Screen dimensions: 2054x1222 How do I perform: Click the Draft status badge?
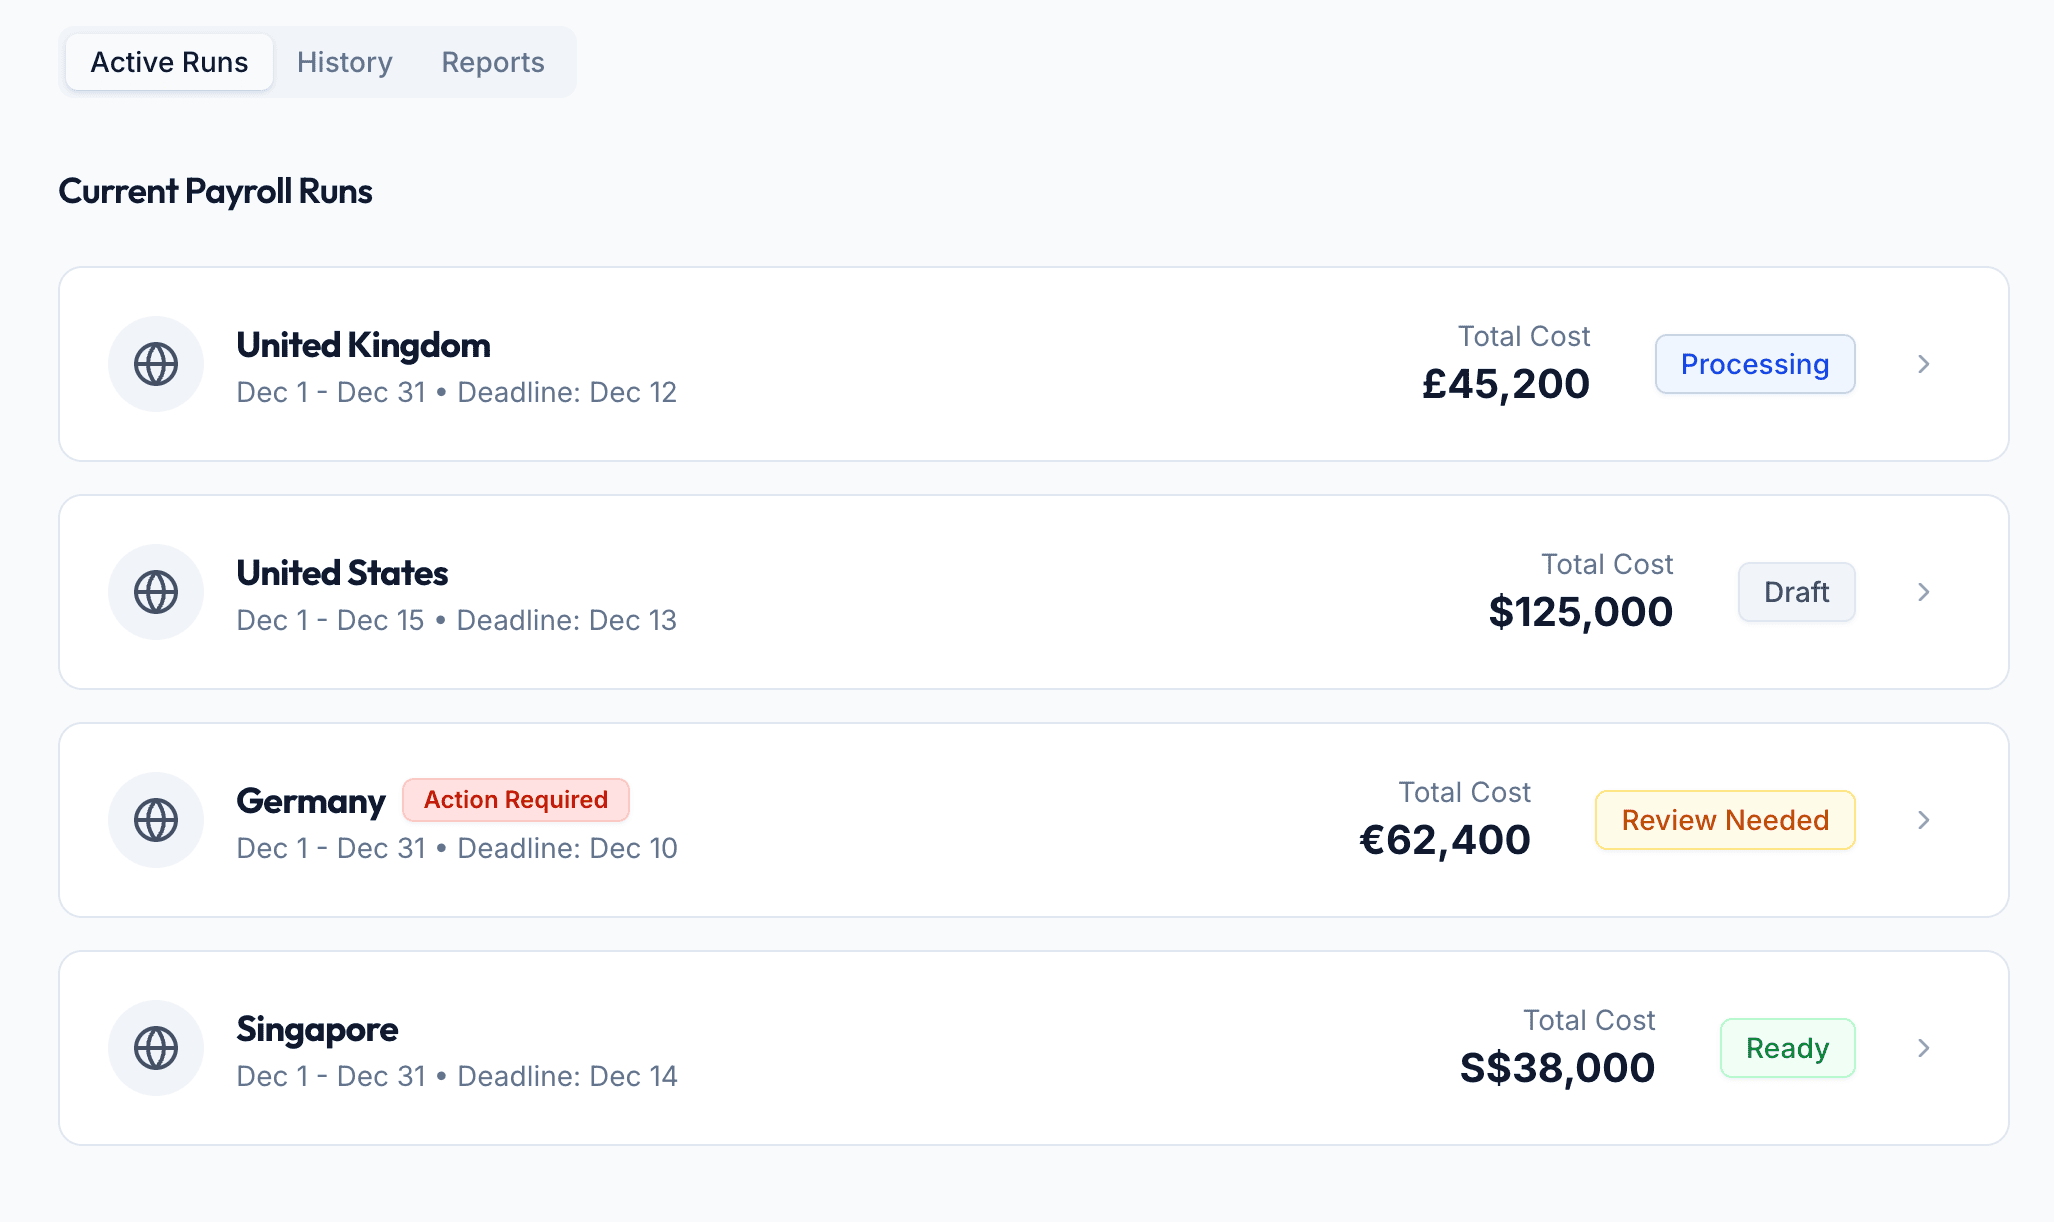point(1796,592)
